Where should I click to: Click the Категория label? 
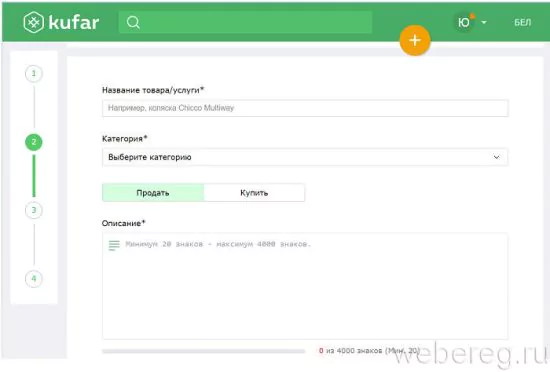coord(125,139)
